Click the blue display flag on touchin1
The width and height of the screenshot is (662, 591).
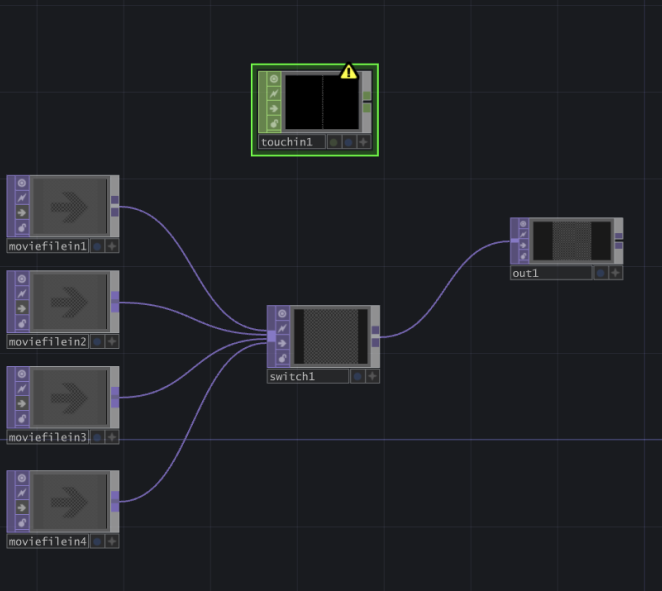348,142
